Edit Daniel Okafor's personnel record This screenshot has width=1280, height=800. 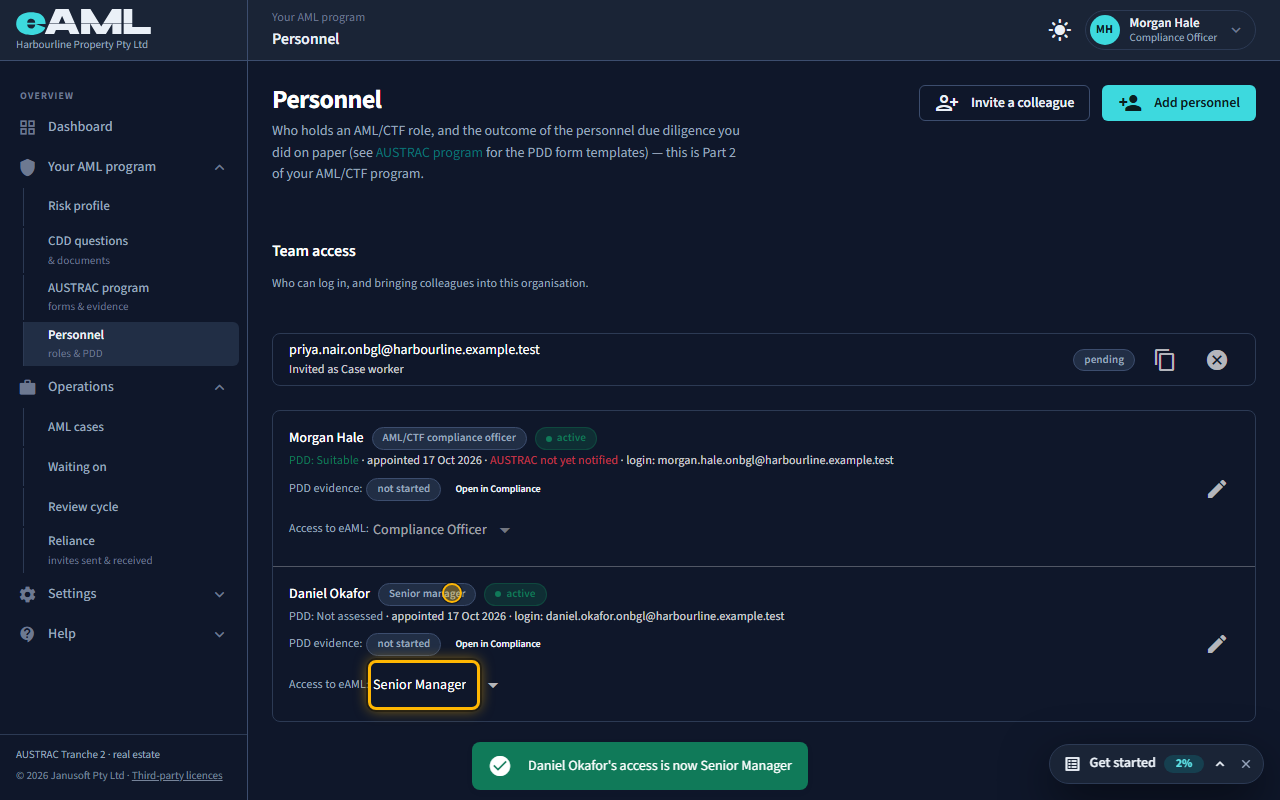1217,644
